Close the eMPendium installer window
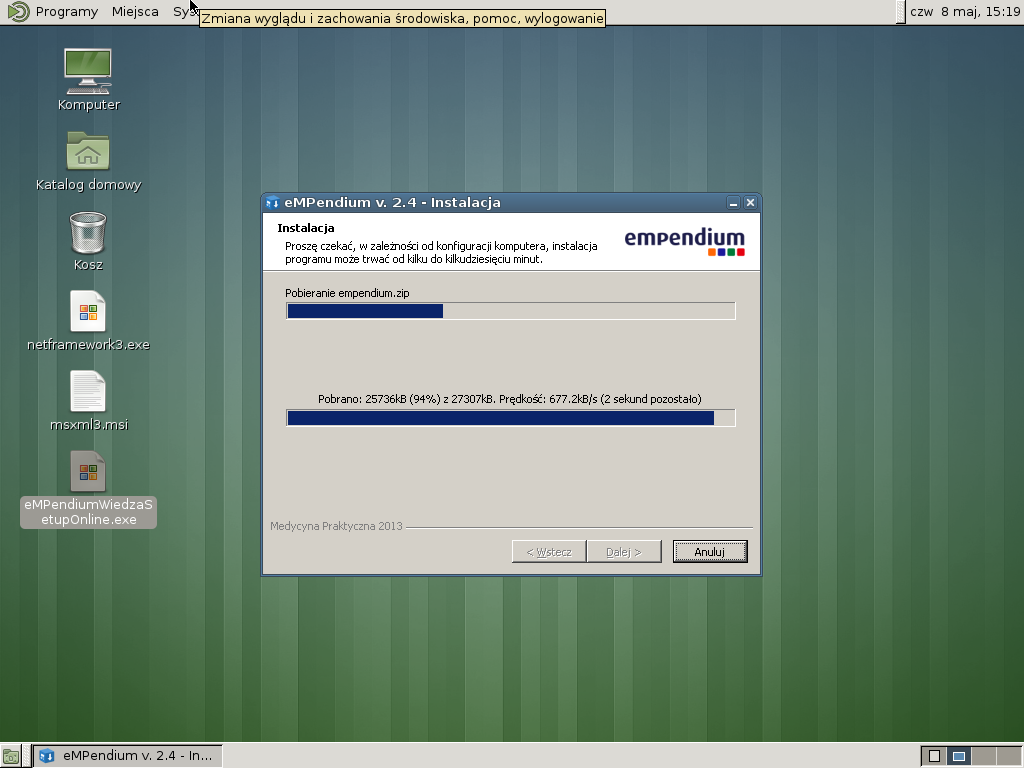1024x768 pixels. coord(750,203)
